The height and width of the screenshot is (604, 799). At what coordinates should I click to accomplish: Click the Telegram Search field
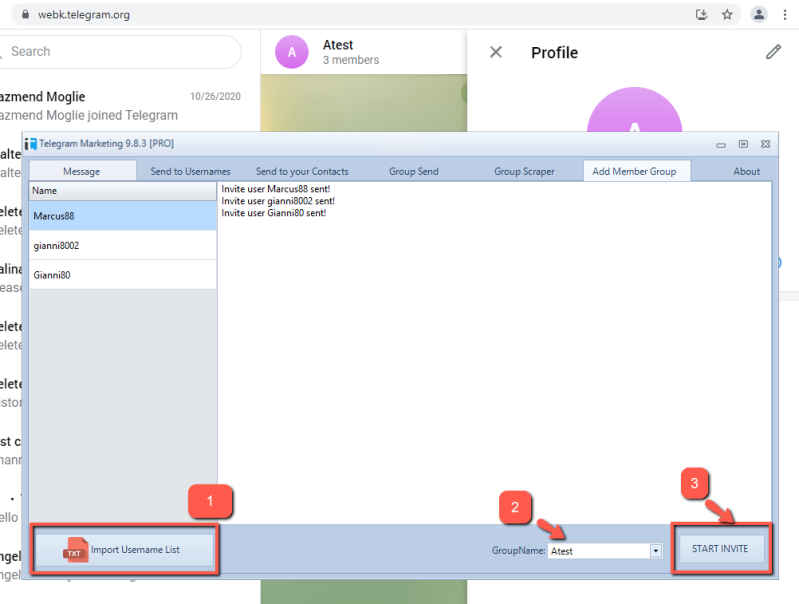coord(120,51)
